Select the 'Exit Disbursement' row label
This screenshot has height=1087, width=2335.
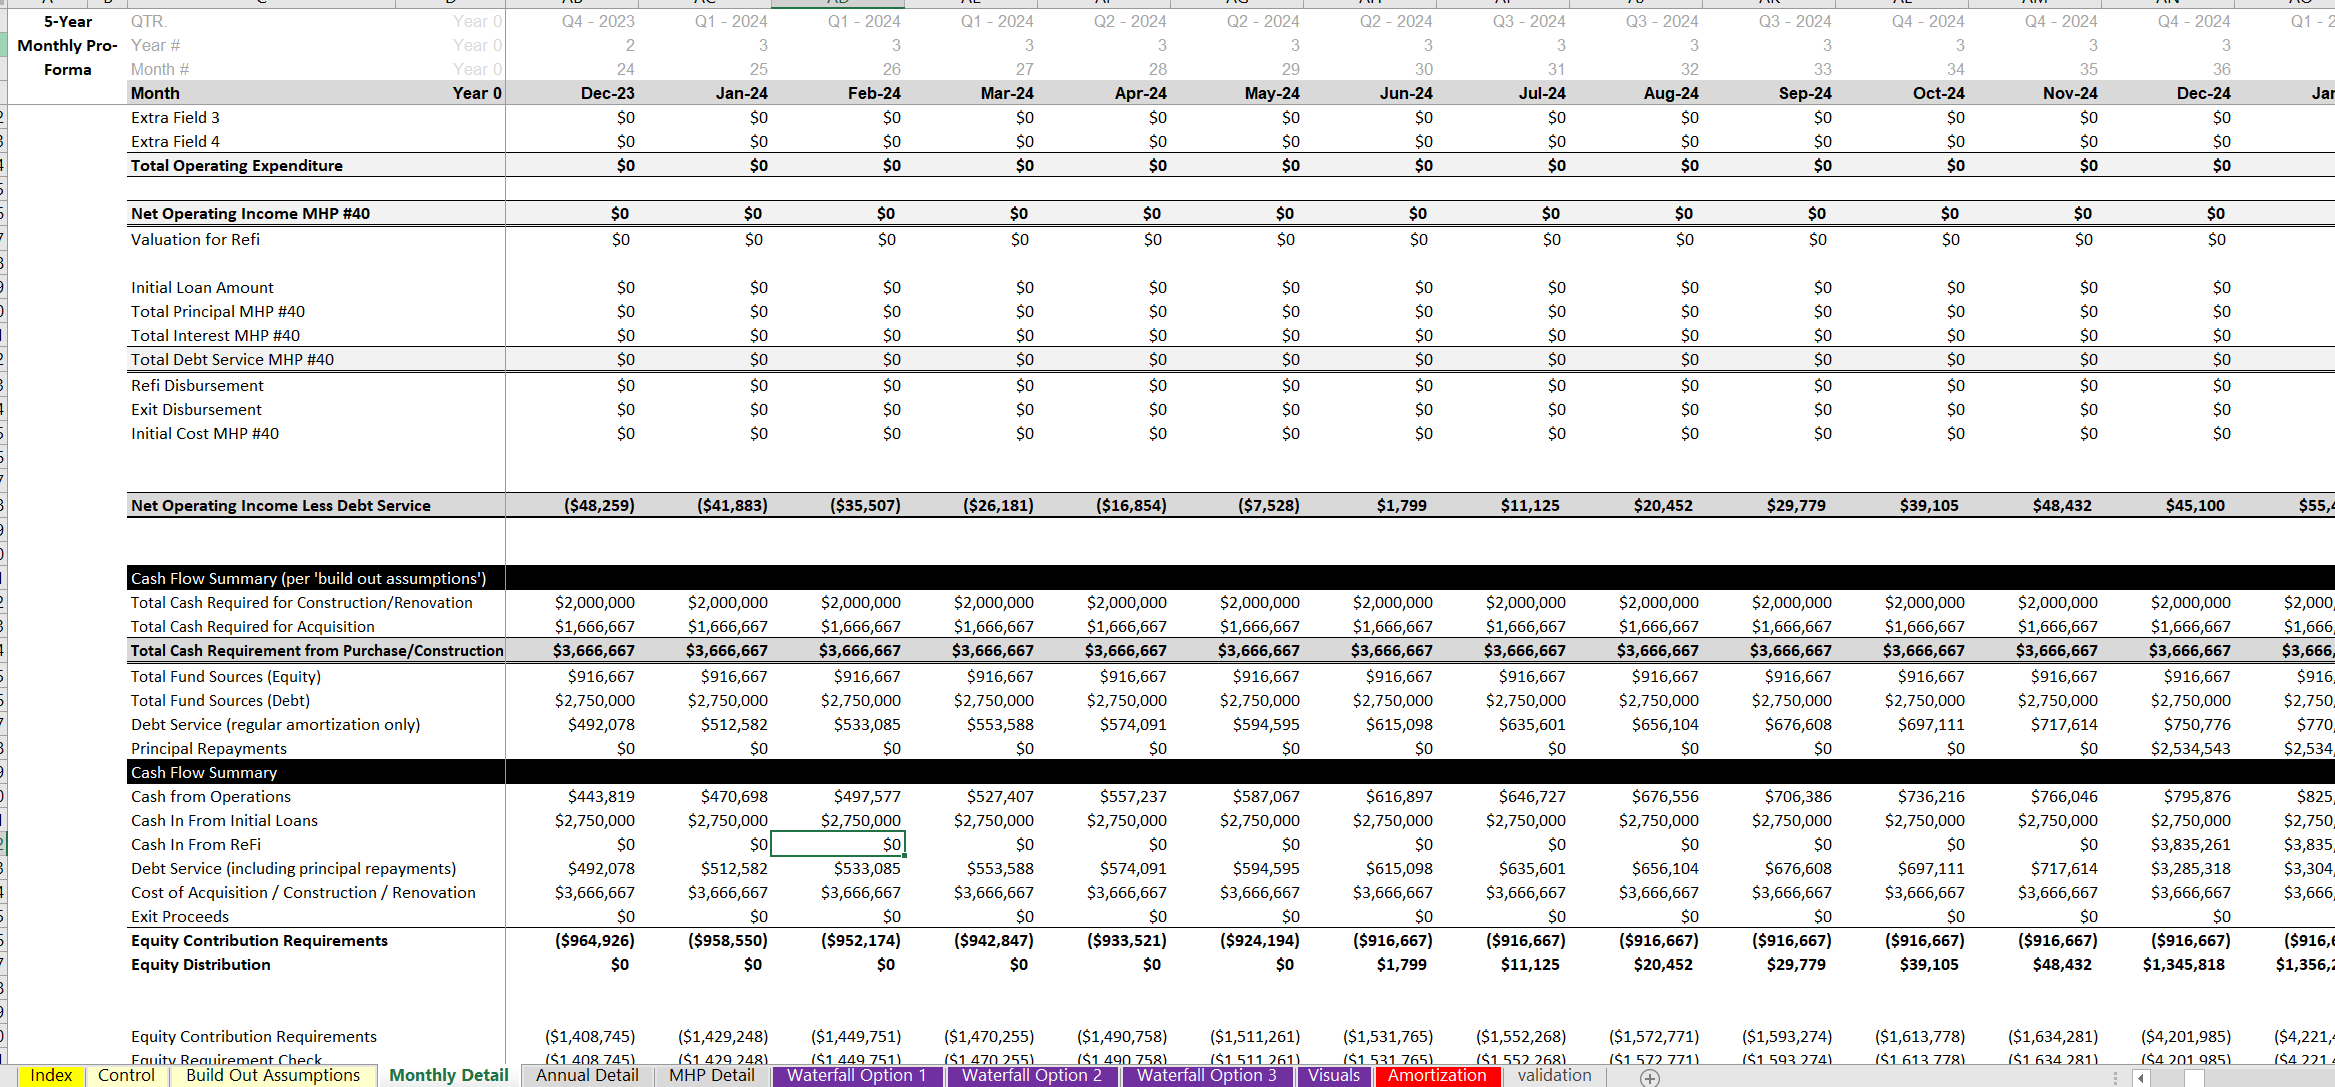point(196,409)
